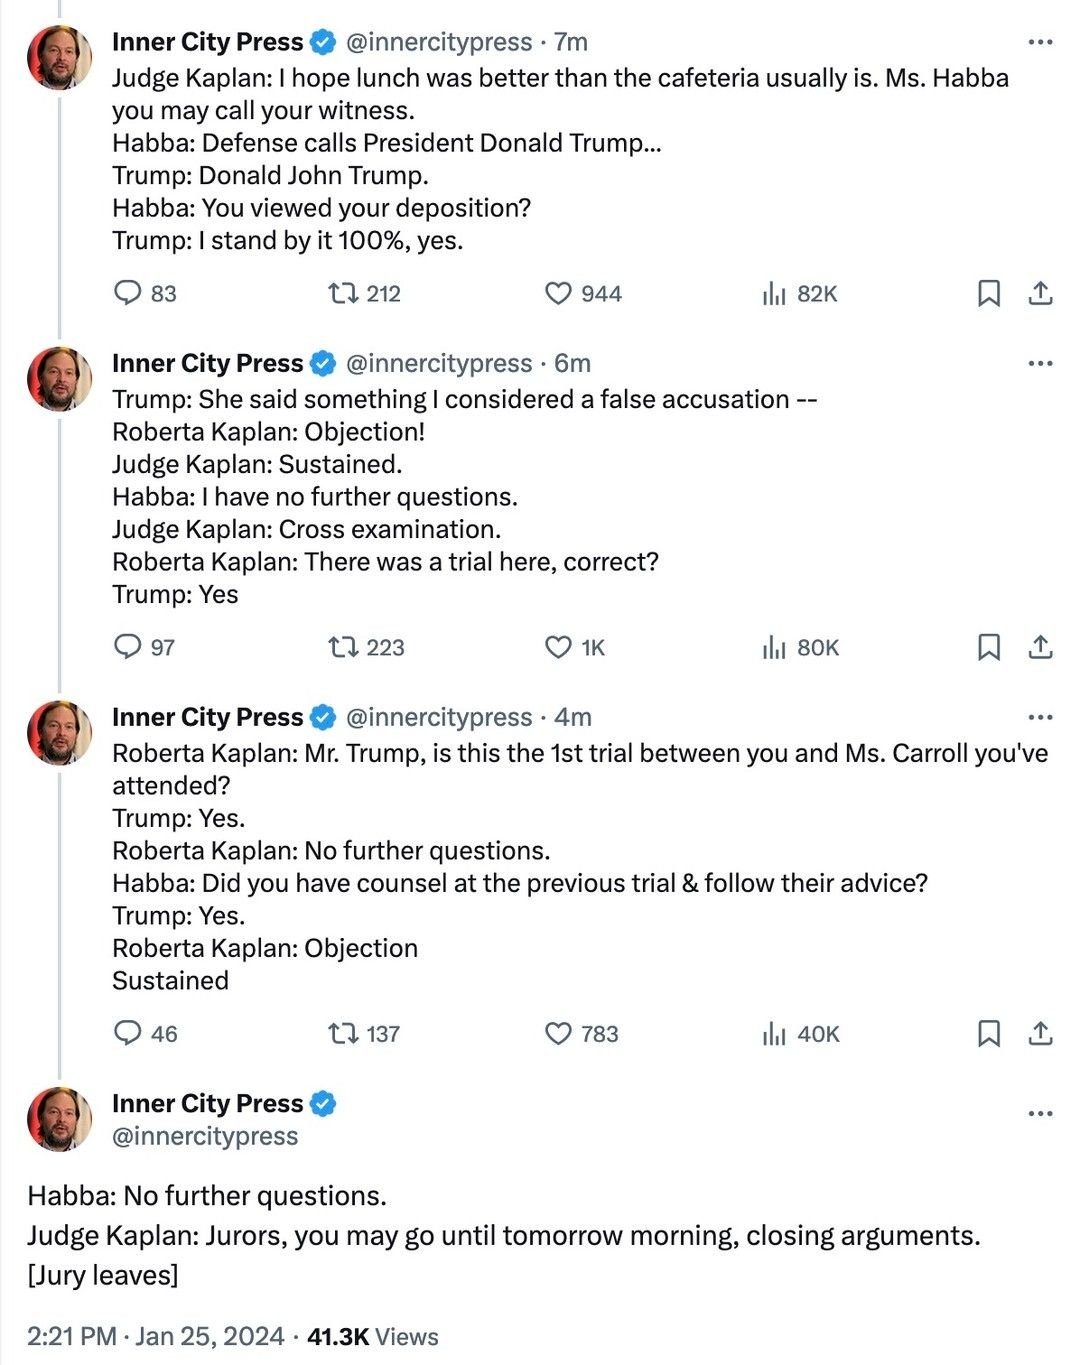Reply to the tweet with 97 replies
Image resolution: width=1080 pixels, height=1365 pixels.
(128, 647)
